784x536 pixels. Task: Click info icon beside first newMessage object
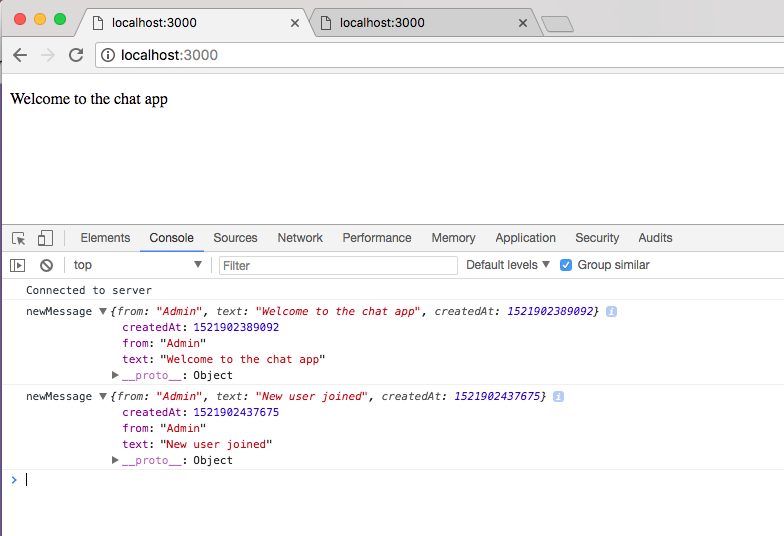click(x=611, y=312)
